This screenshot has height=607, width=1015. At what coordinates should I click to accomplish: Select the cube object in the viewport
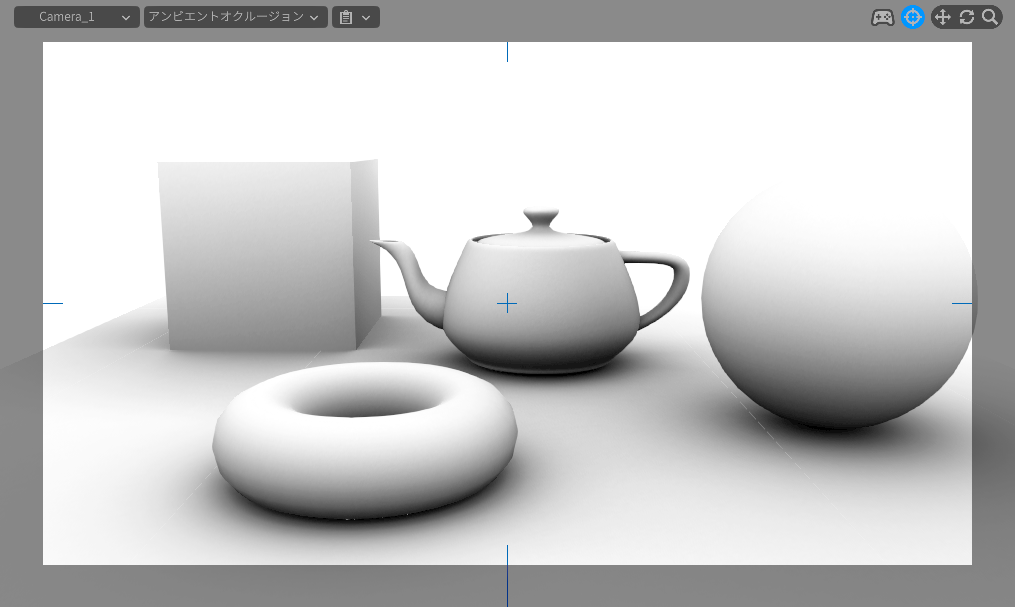258,255
